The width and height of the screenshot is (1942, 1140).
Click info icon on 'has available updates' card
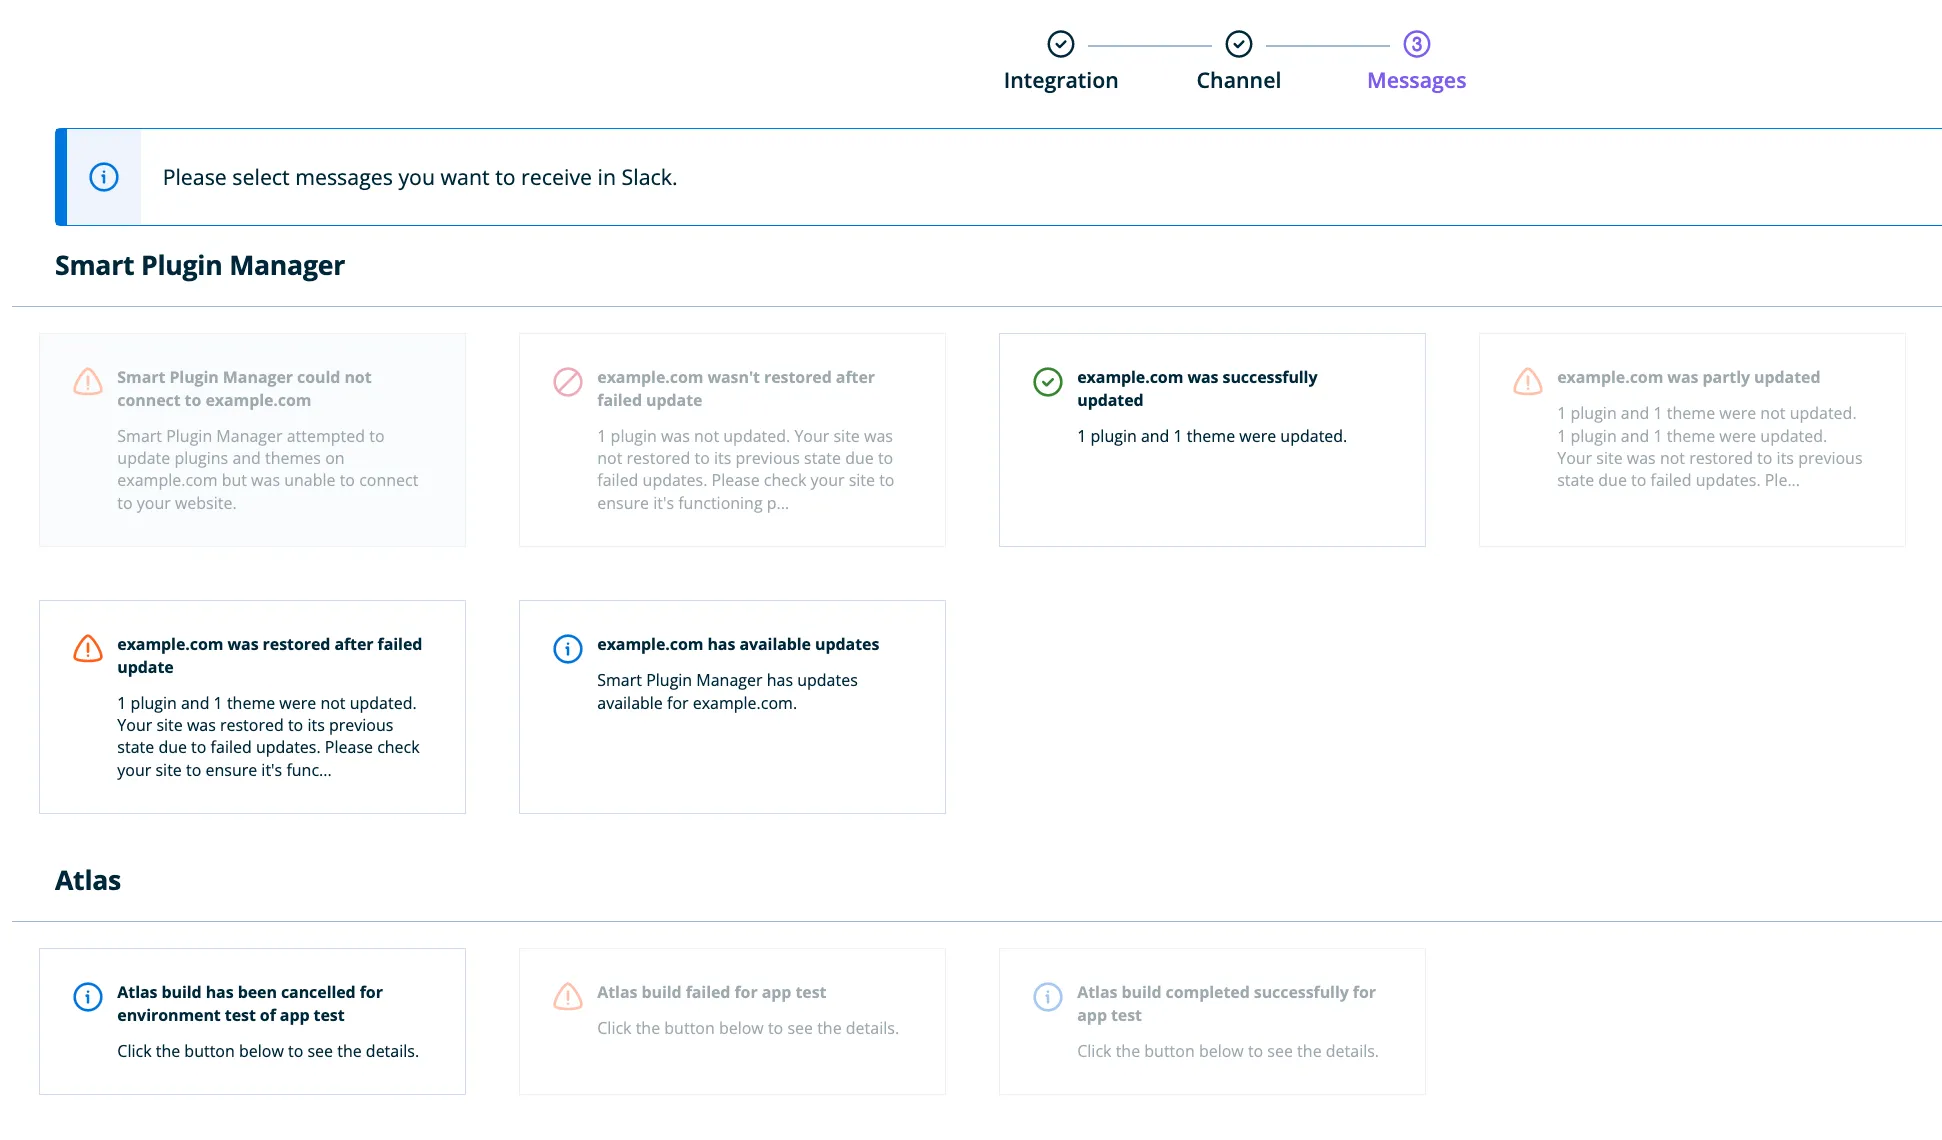(x=568, y=649)
